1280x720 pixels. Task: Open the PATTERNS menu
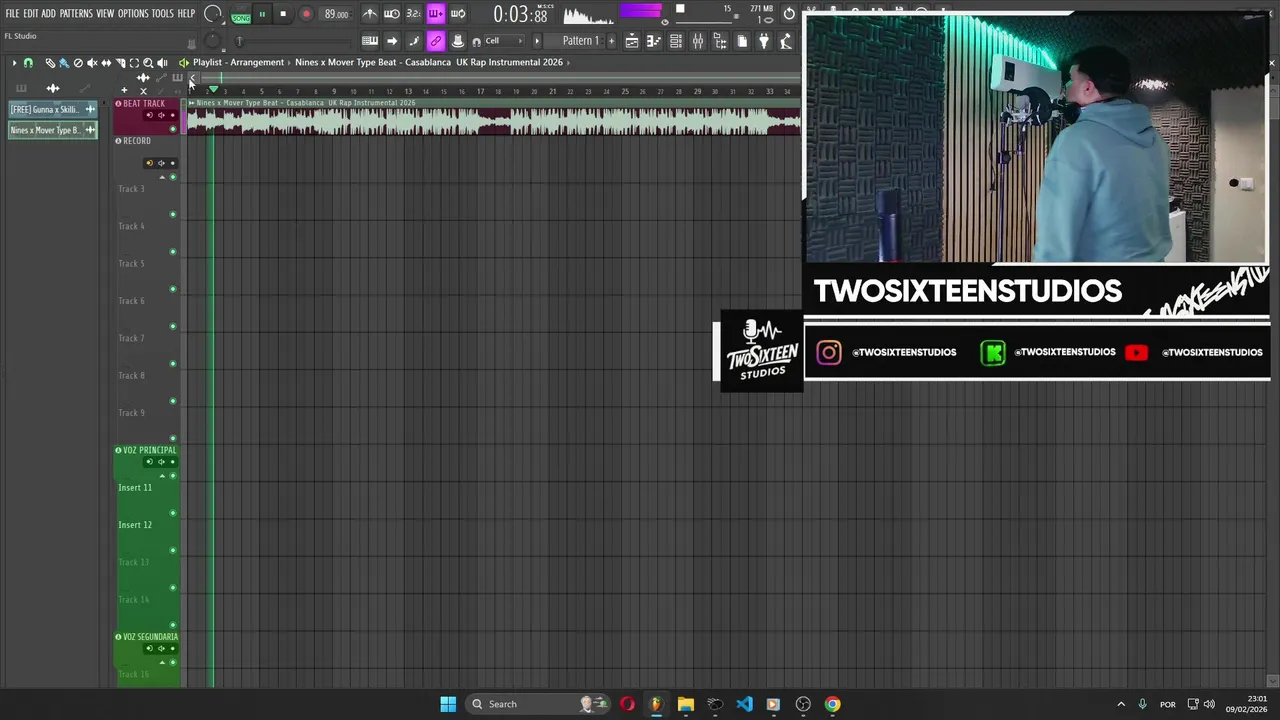pyautogui.click(x=76, y=14)
